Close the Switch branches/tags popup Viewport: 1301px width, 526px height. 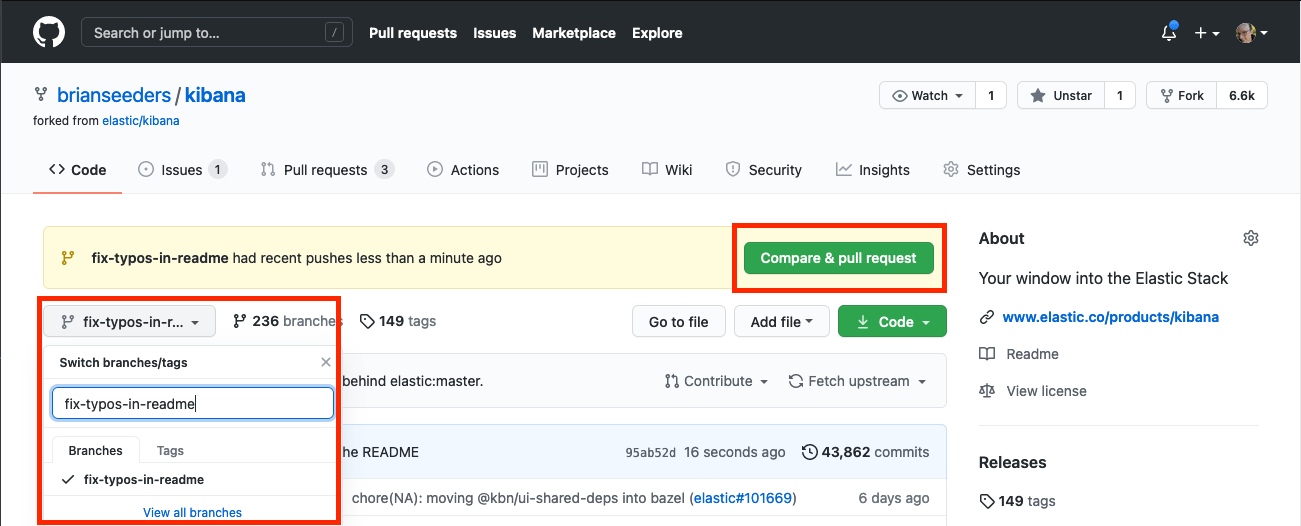click(325, 362)
